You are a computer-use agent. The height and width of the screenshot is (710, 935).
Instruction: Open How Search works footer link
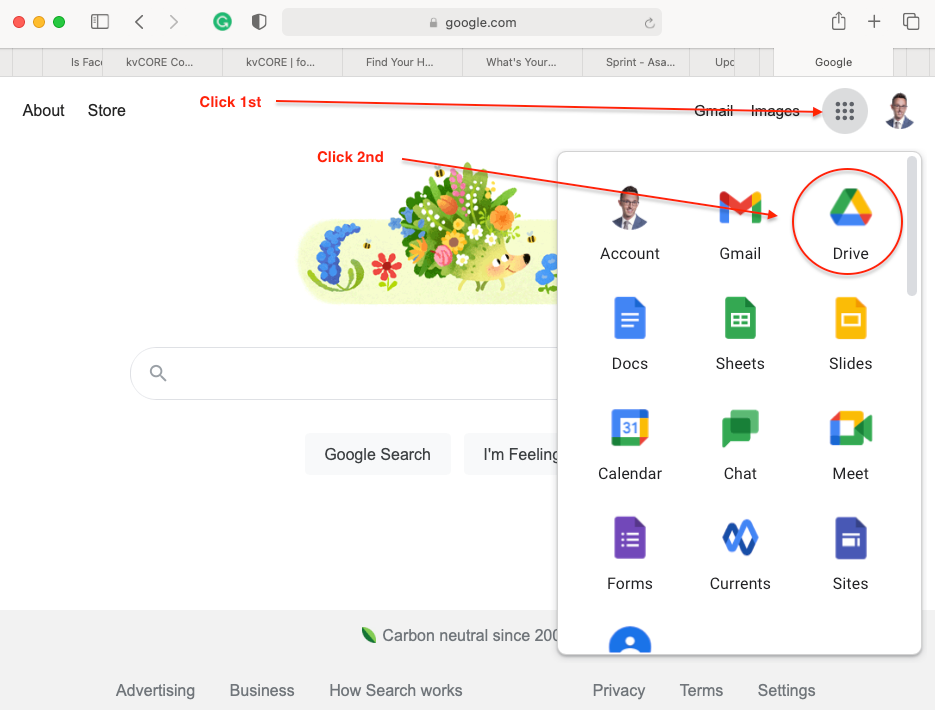(395, 690)
